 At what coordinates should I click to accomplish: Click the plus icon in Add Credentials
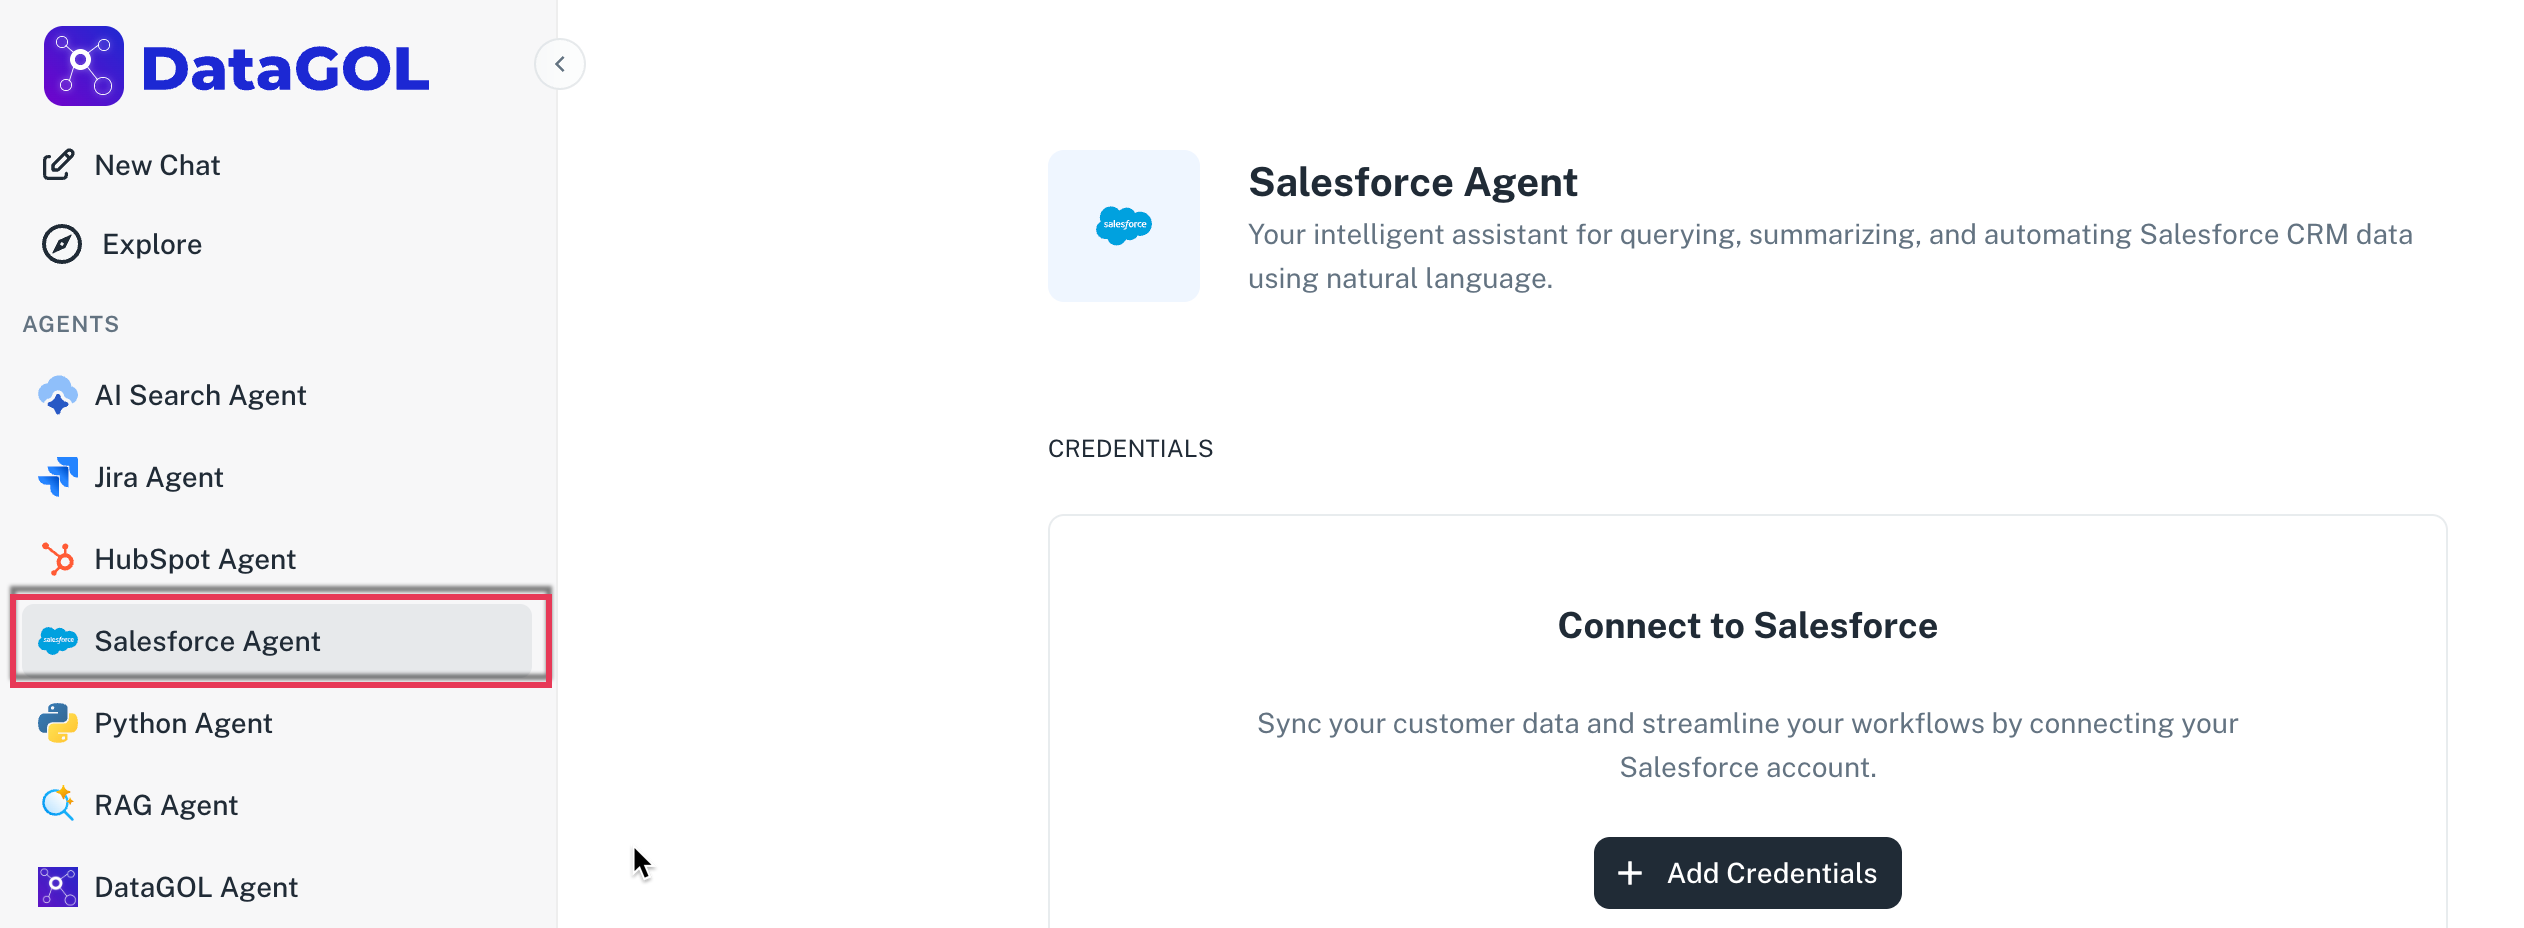pyautogui.click(x=1630, y=873)
